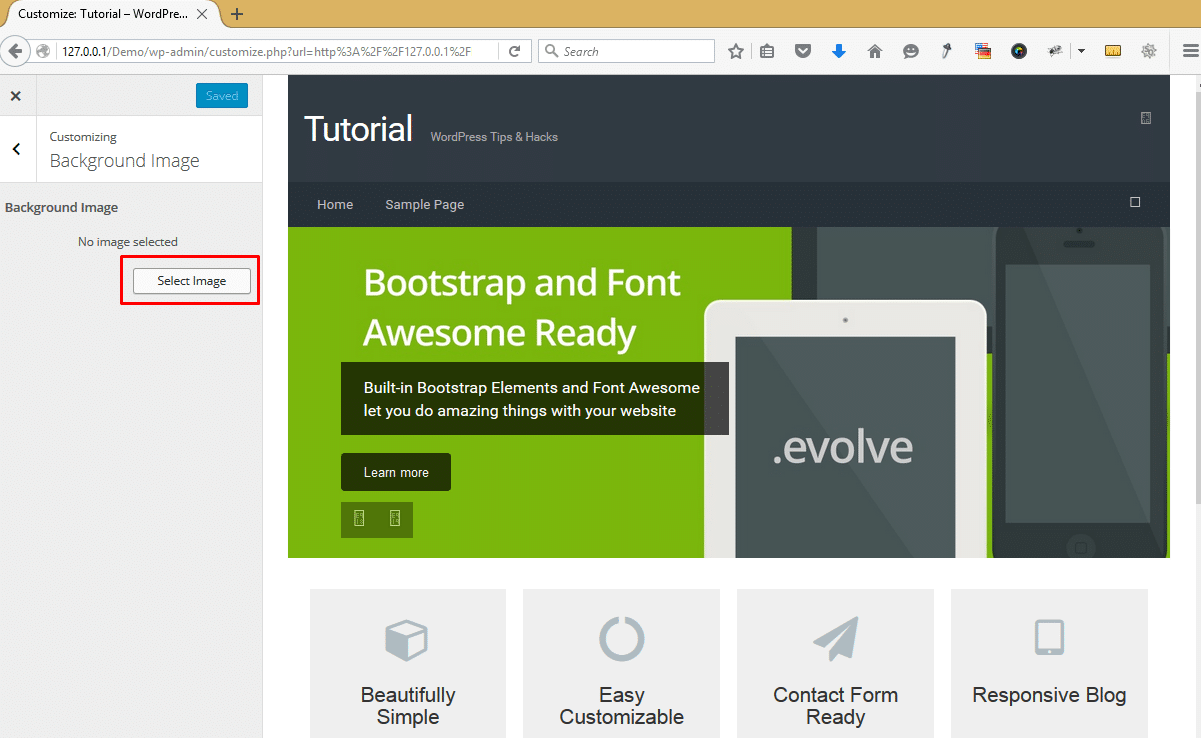
Task: Open the Firefox hamburger menu
Action: pyautogui.click(x=1189, y=51)
